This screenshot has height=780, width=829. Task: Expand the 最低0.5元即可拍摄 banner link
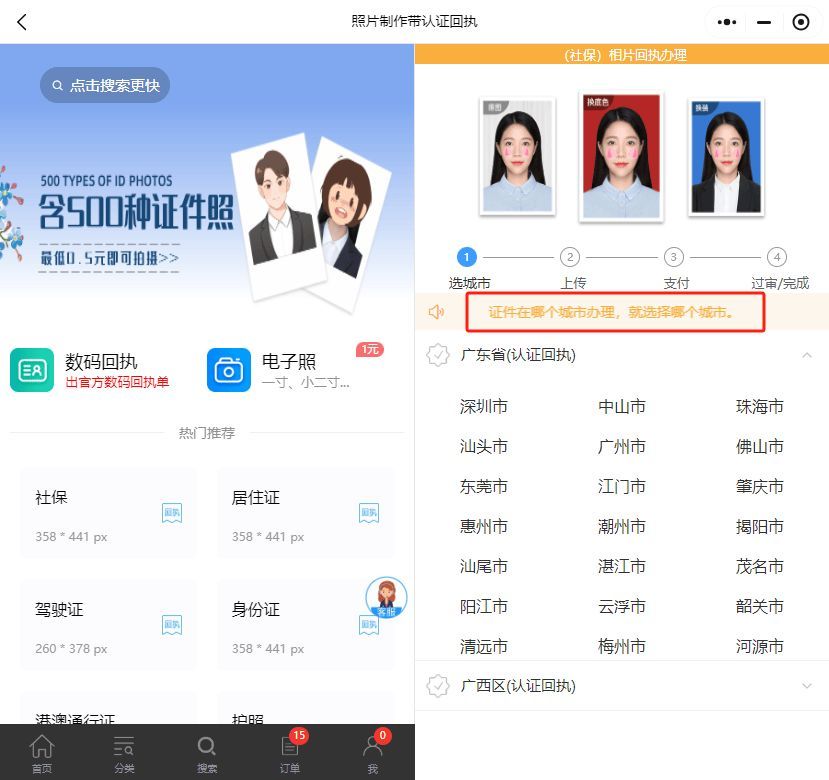110,258
